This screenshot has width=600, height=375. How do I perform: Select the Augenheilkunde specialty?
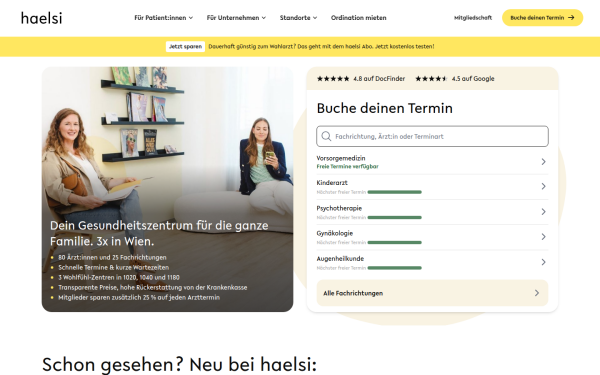(432, 262)
